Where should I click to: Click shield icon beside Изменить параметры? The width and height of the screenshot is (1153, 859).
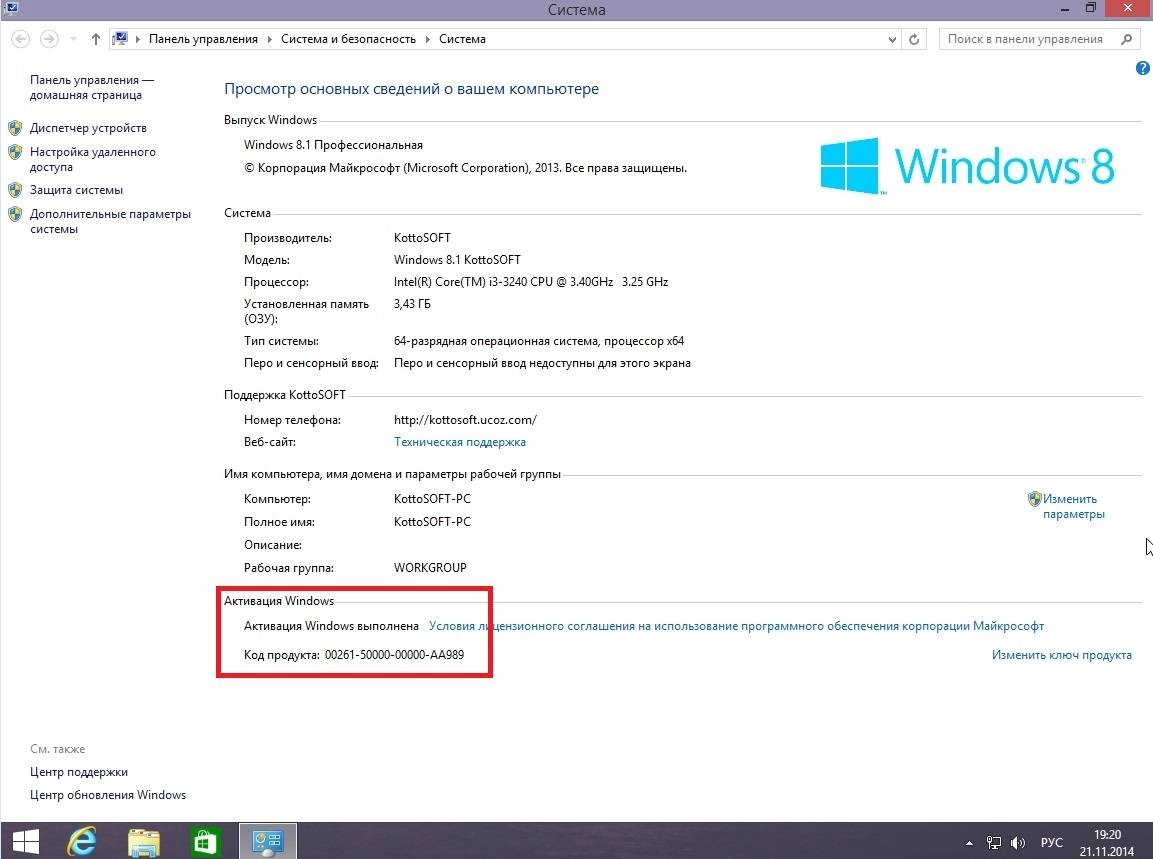pyautogui.click(x=1035, y=499)
